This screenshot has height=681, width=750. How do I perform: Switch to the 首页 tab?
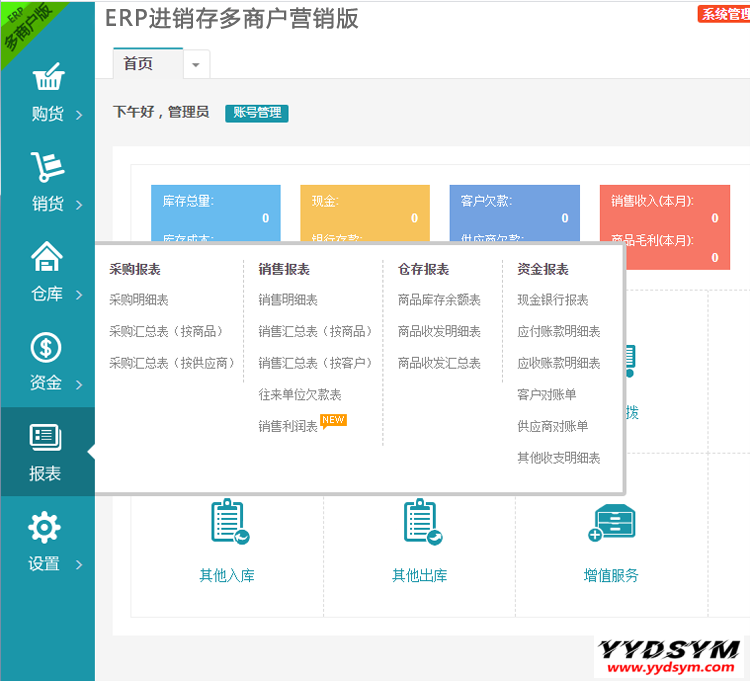(139, 63)
